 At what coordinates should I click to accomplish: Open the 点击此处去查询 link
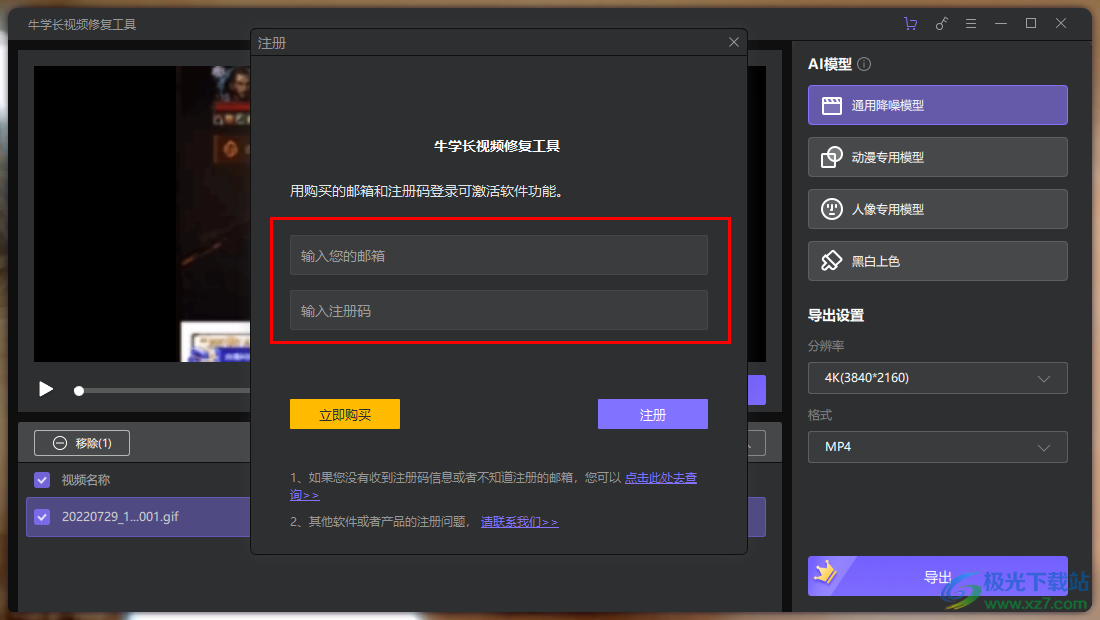click(x=661, y=478)
